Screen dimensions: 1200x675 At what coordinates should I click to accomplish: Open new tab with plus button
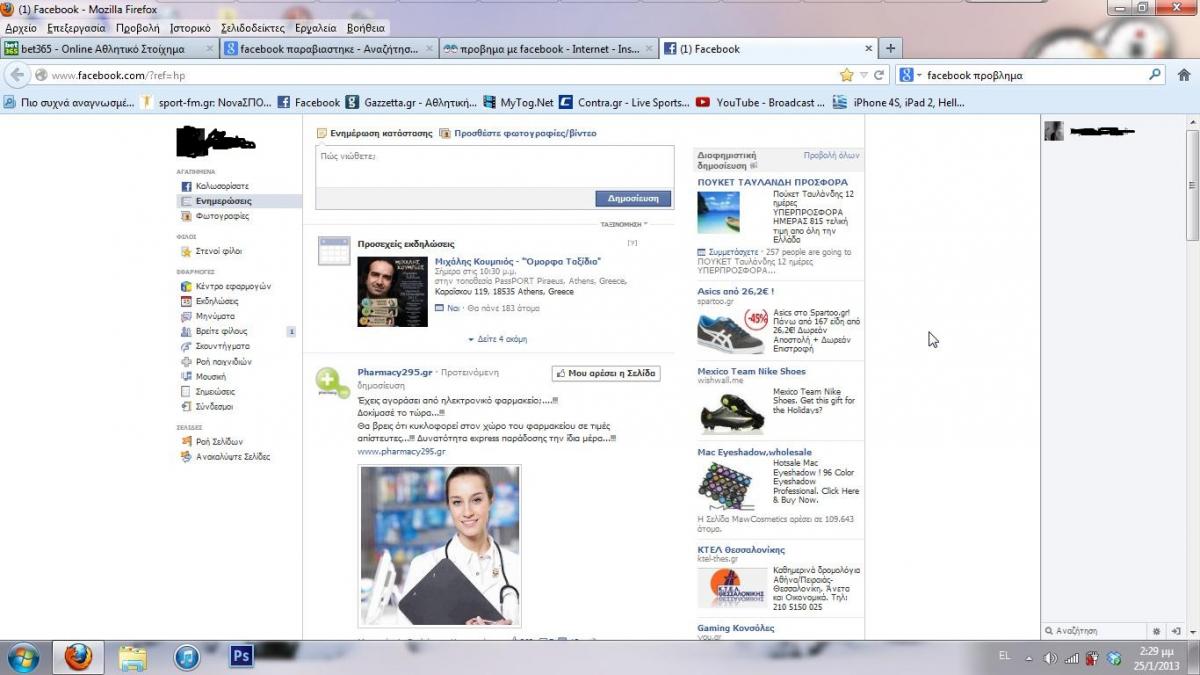tap(890, 48)
